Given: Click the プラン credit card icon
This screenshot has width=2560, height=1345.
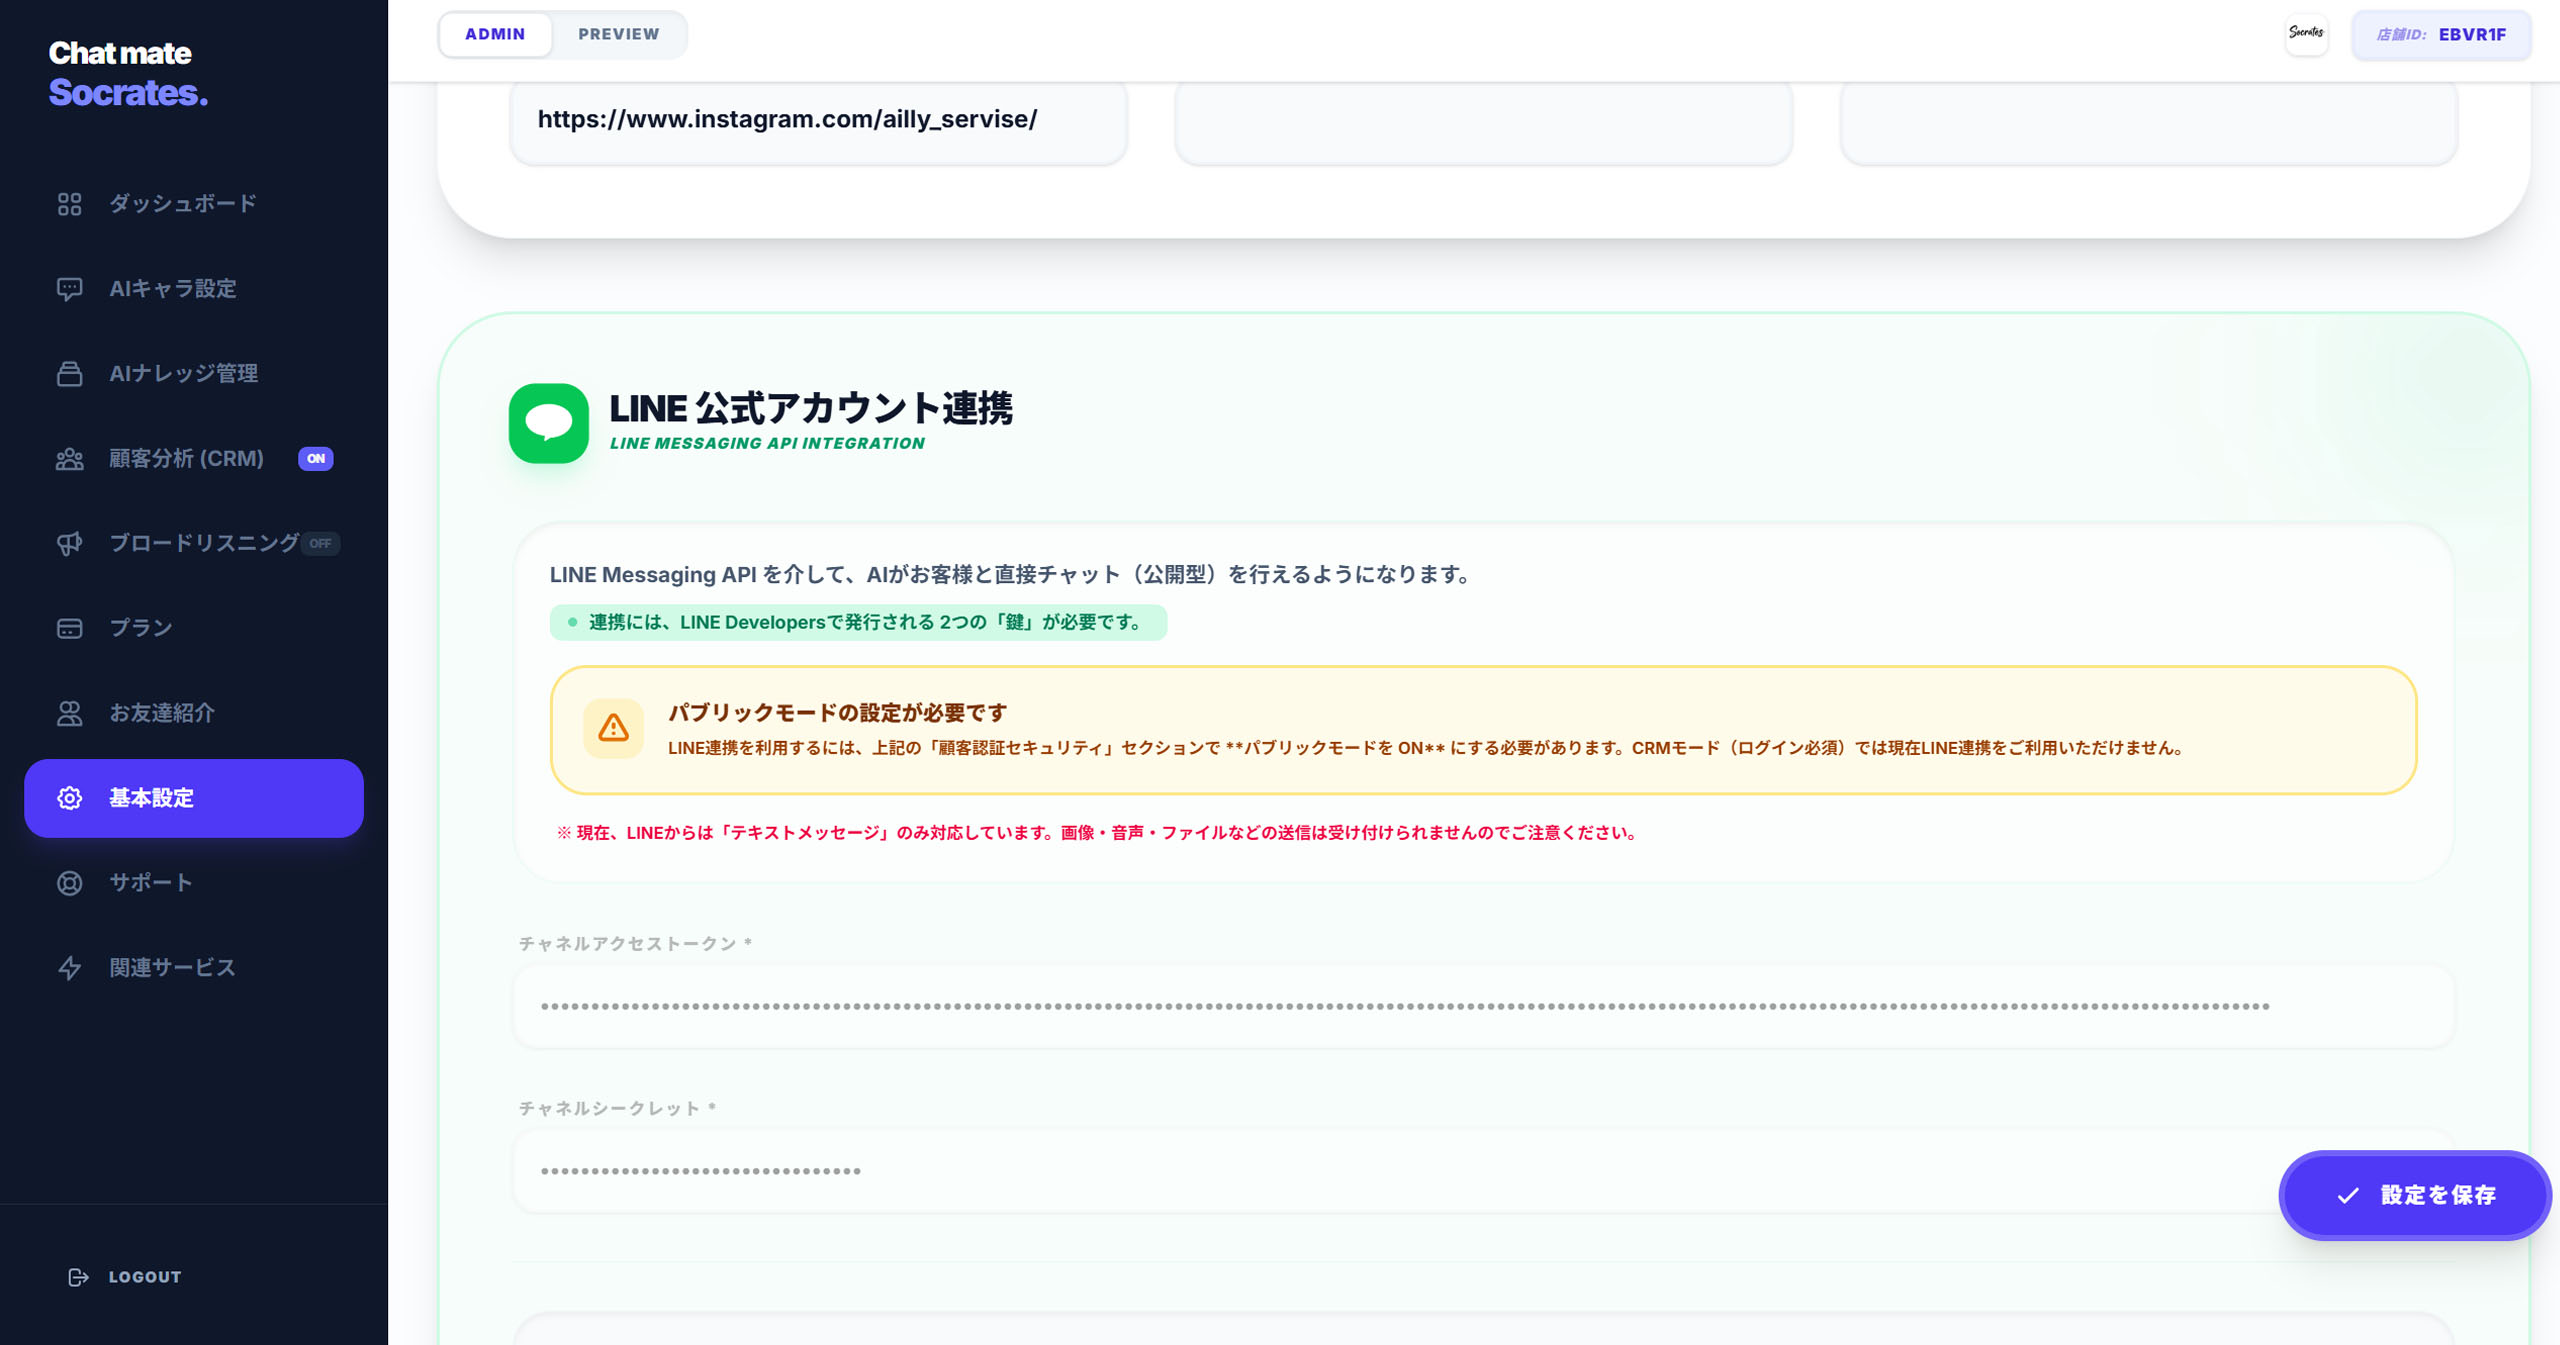Looking at the screenshot, I should [69, 628].
